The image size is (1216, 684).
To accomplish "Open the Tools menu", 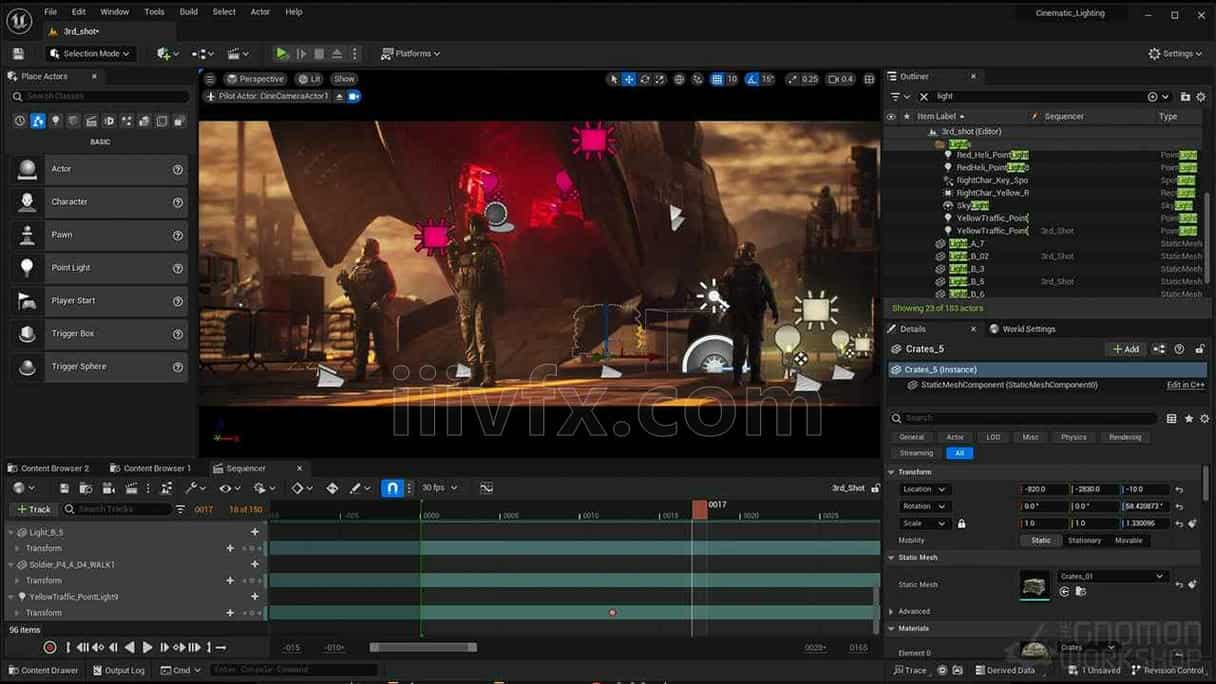I will click(154, 12).
